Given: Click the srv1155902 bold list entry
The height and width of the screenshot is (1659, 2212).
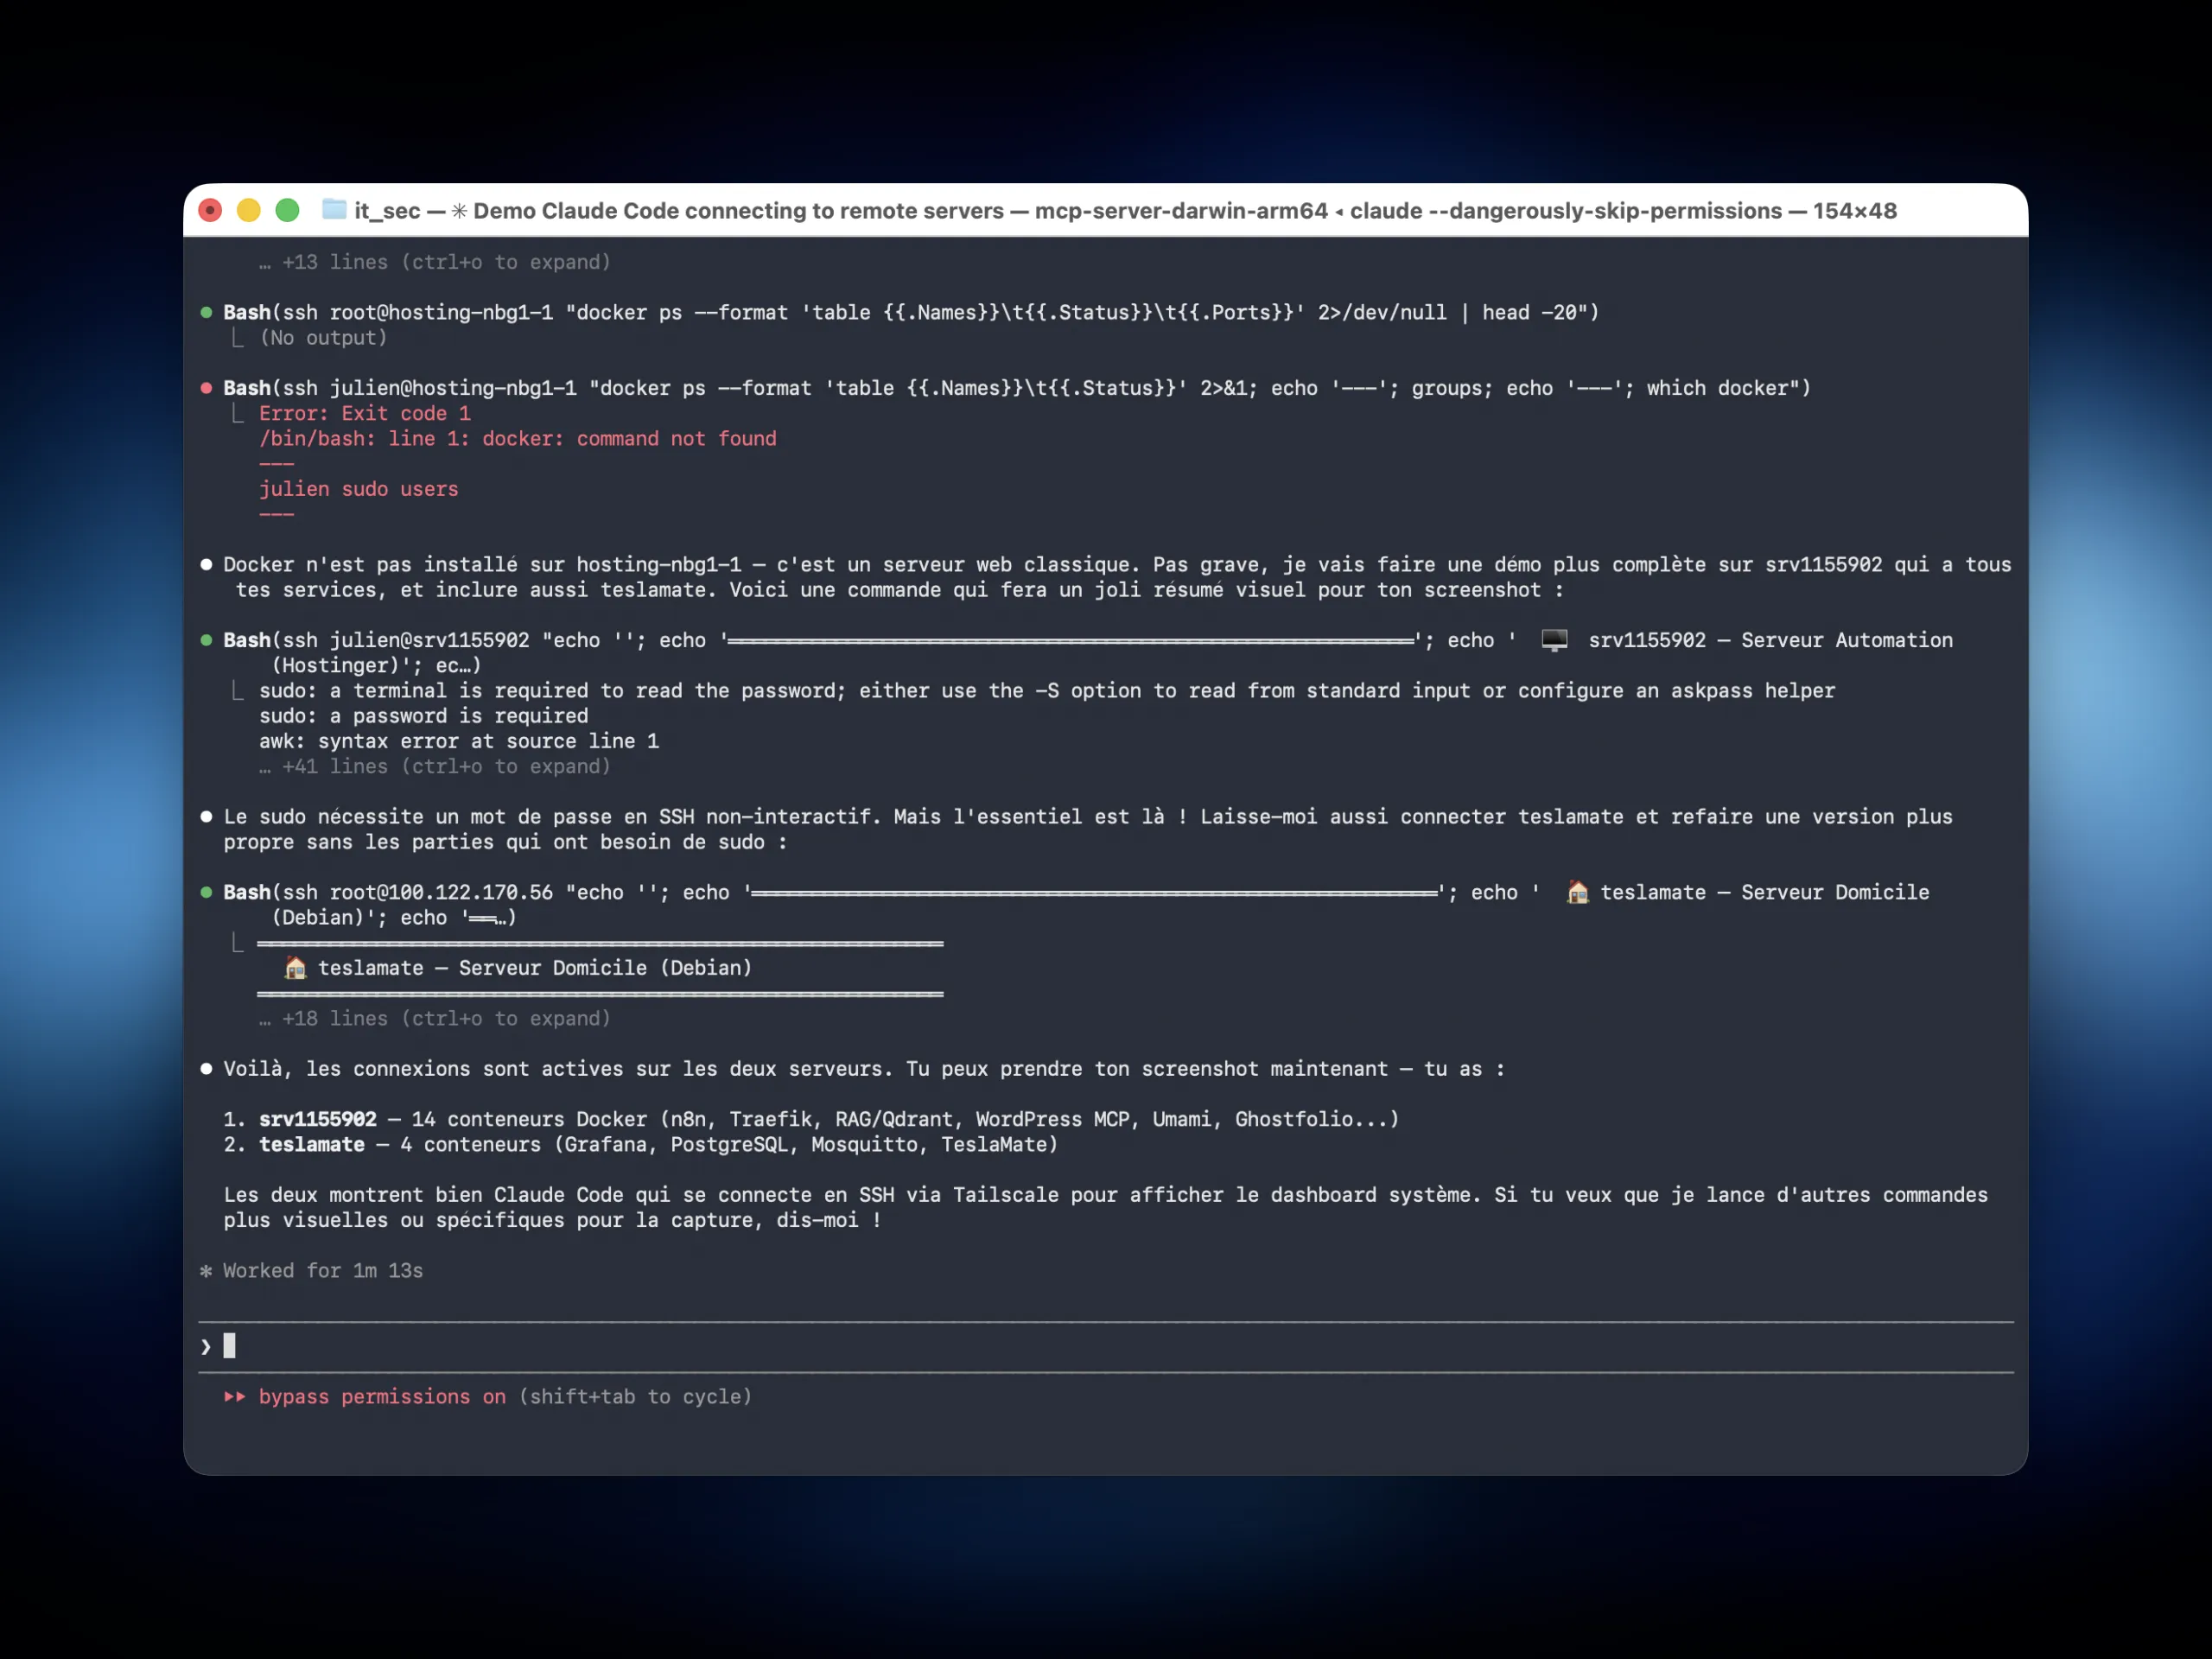Looking at the screenshot, I should (x=318, y=1119).
